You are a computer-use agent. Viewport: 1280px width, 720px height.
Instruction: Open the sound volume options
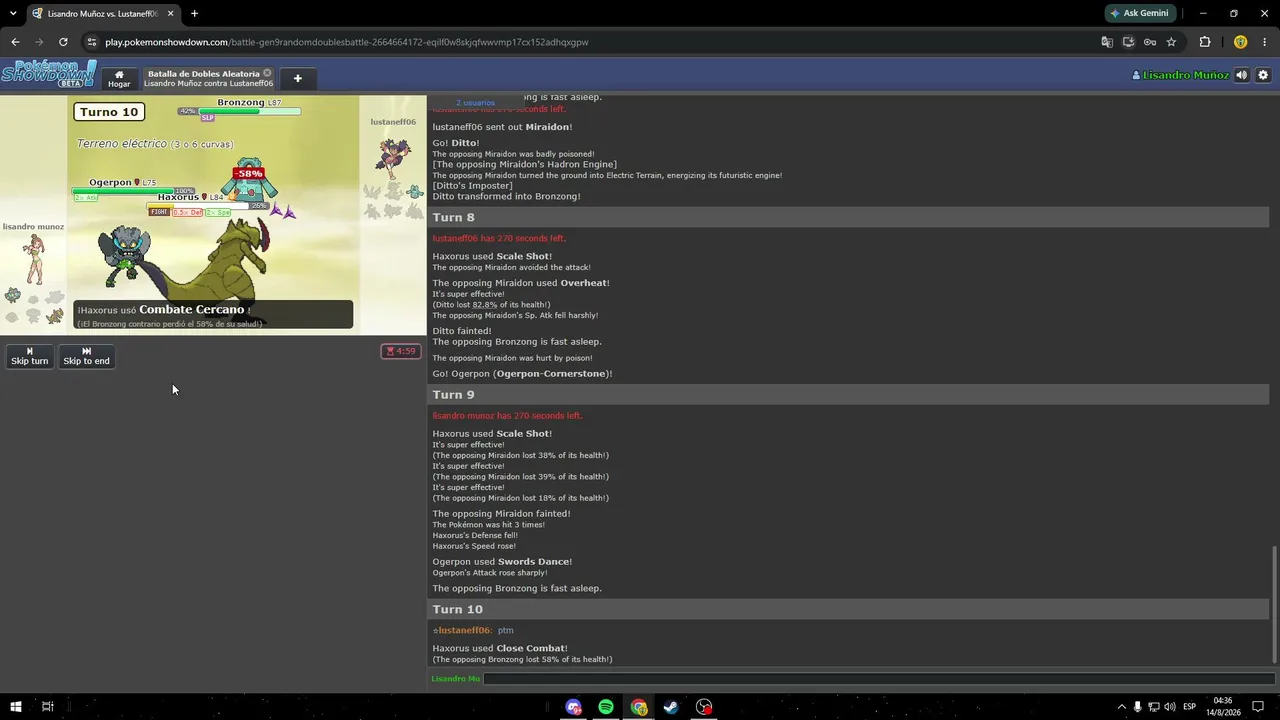click(x=1241, y=75)
